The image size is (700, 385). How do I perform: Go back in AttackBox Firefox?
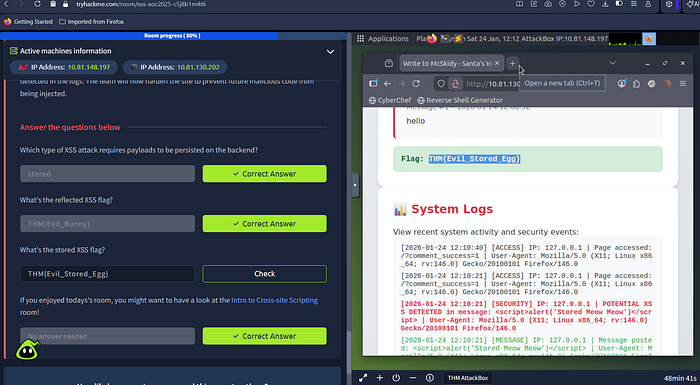[x=387, y=84]
